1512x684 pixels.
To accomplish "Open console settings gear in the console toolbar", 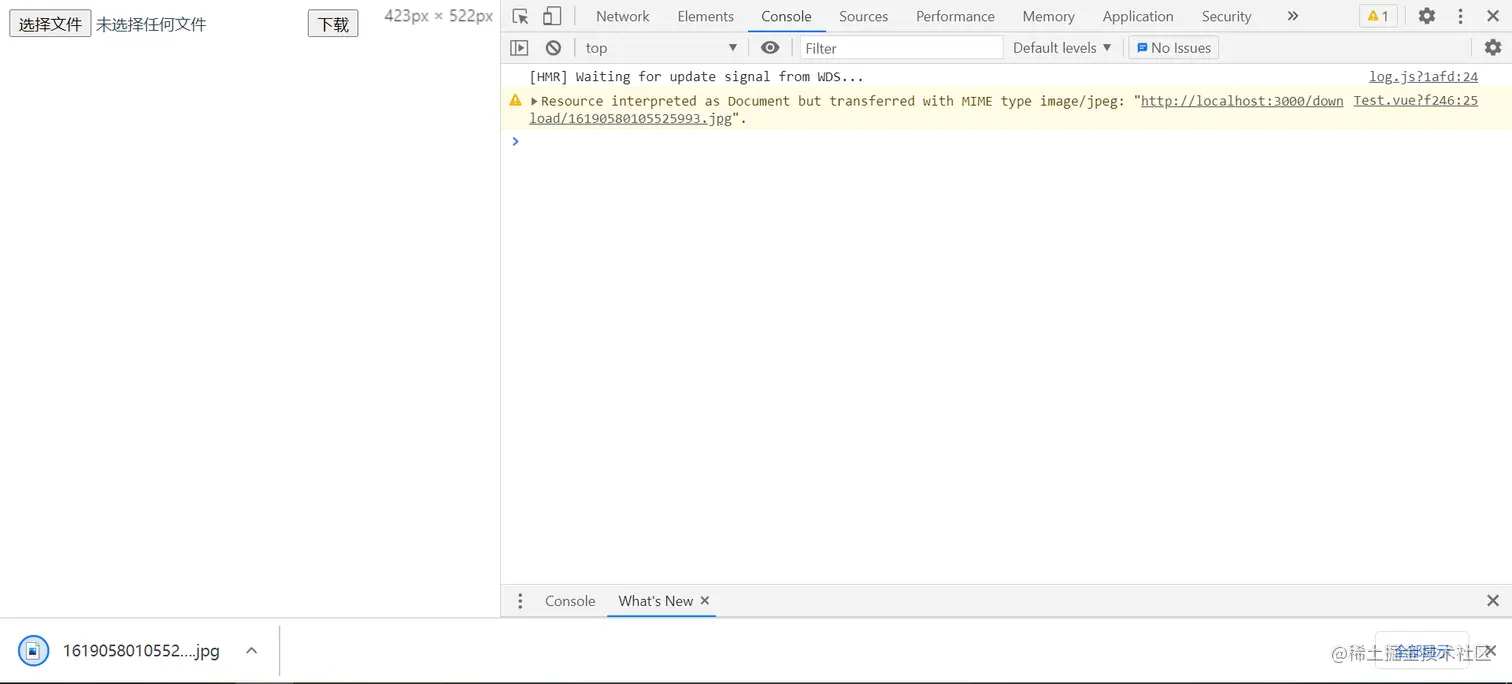I will [1493, 48].
